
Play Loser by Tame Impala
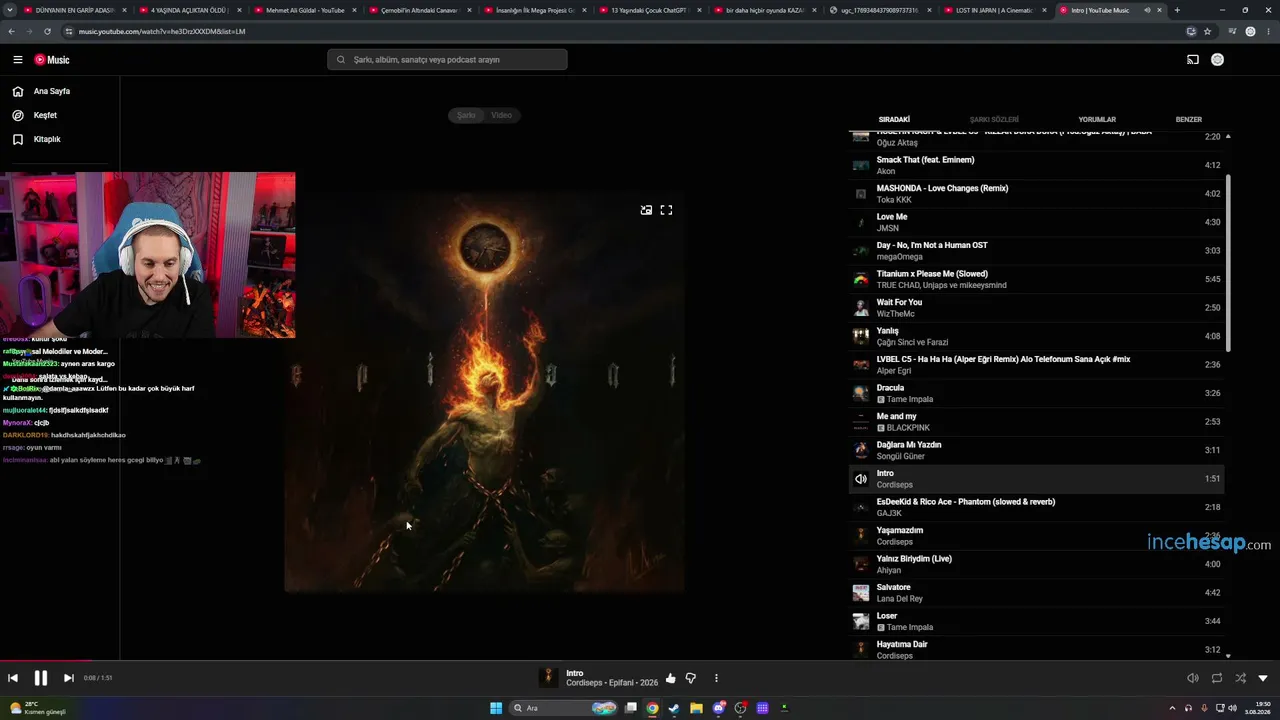coord(1036,621)
